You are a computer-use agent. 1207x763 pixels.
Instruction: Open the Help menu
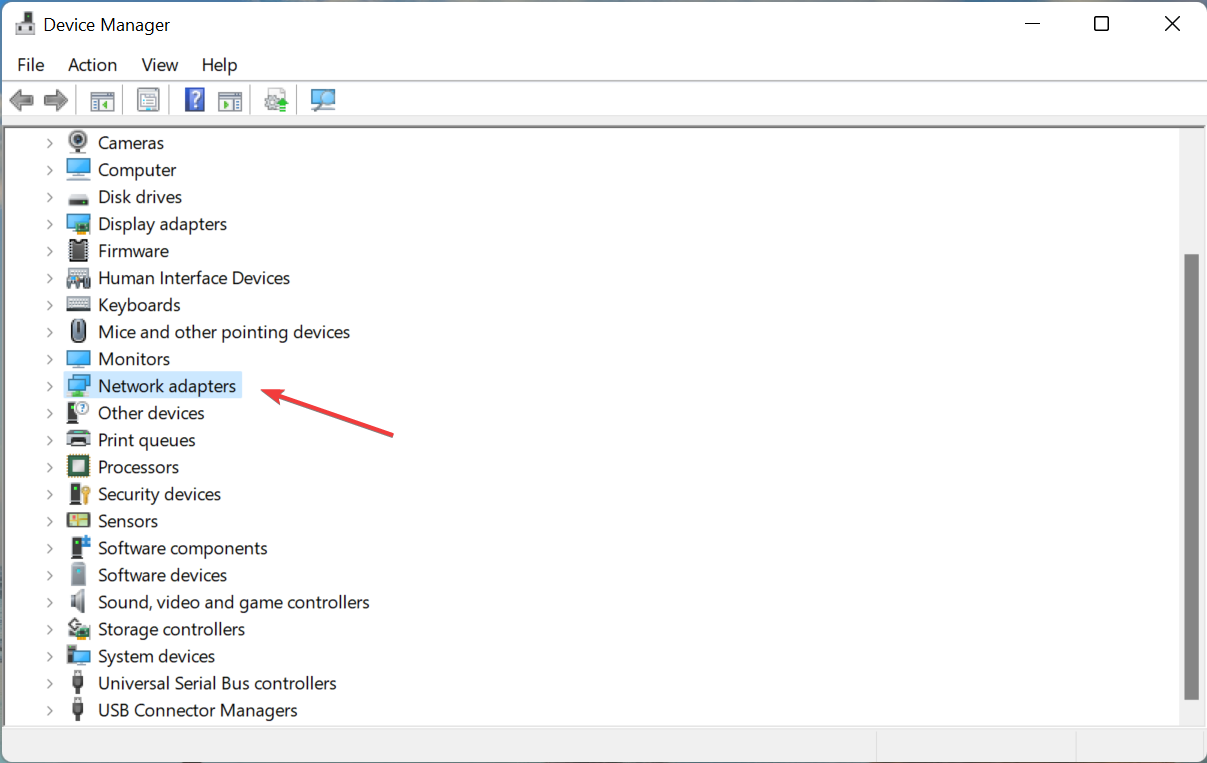pyautogui.click(x=219, y=65)
